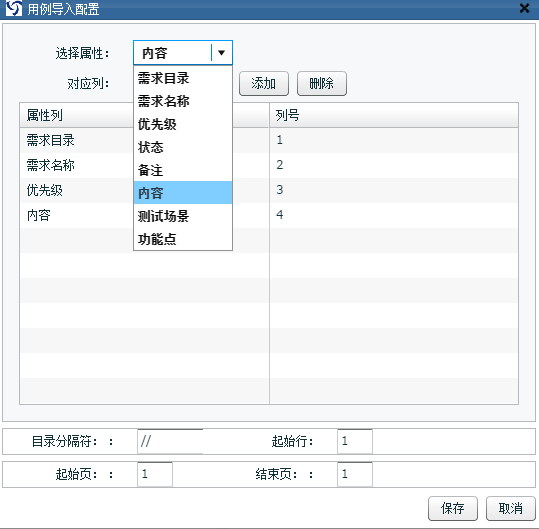Focus the 目录分隔符 input field
Image resolution: width=539 pixels, height=529 pixels.
click(170, 441)
